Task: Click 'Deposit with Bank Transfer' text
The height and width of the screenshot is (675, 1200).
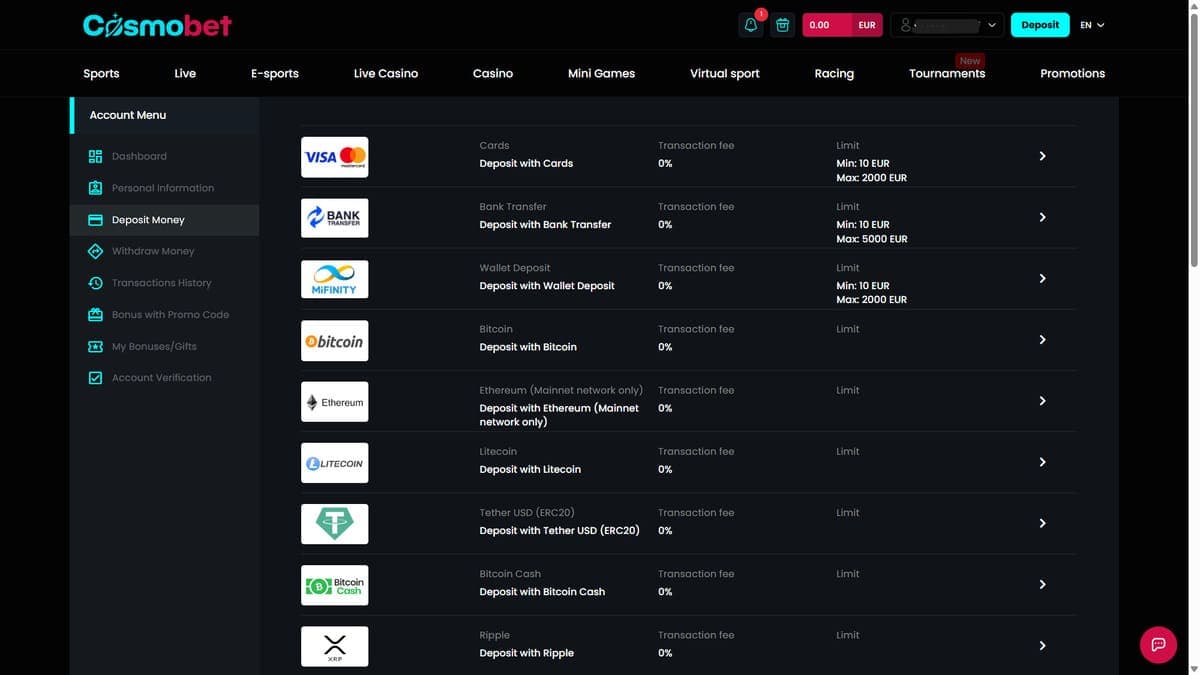Action: pos(545,224)
